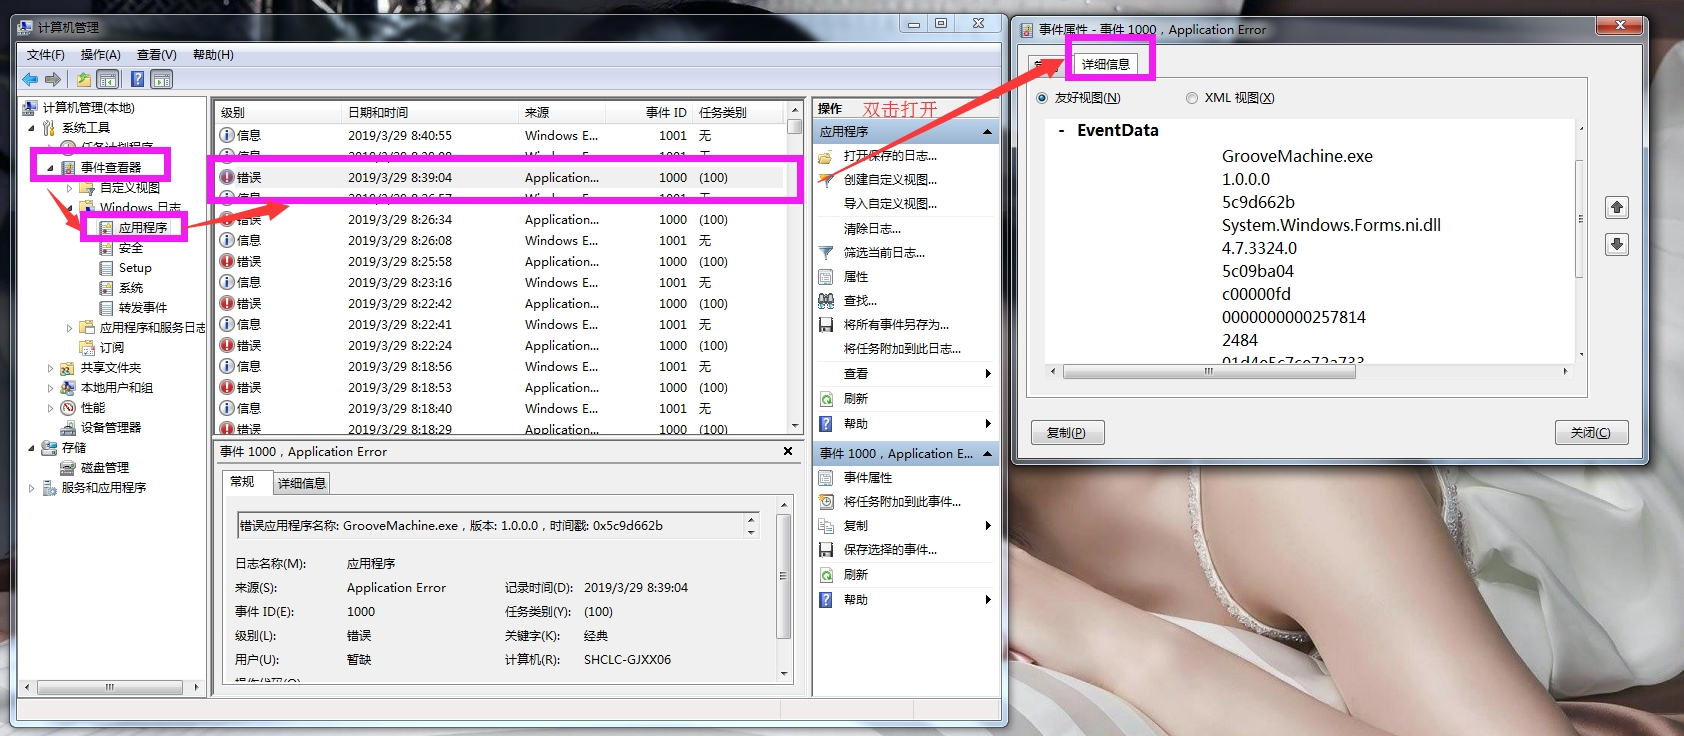
Task: Click the EventData horizontal scrollbar thumb
Action: [x=1208, y=372]
